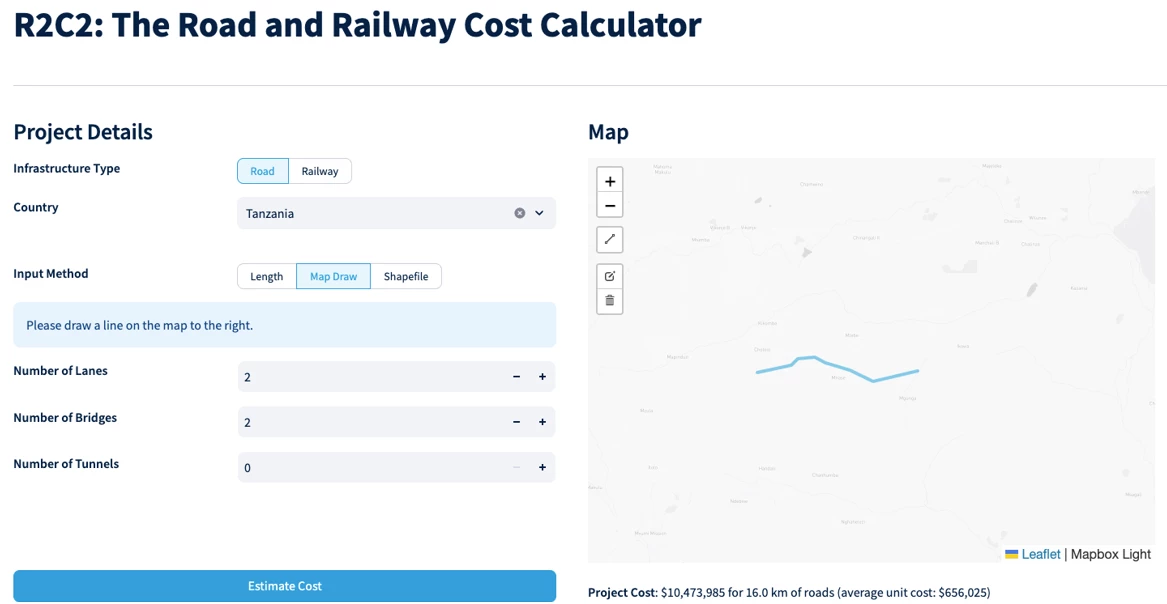The image size is (1167, 604).
Task: Increase the Number of Lanes
Action: point(543,377)
